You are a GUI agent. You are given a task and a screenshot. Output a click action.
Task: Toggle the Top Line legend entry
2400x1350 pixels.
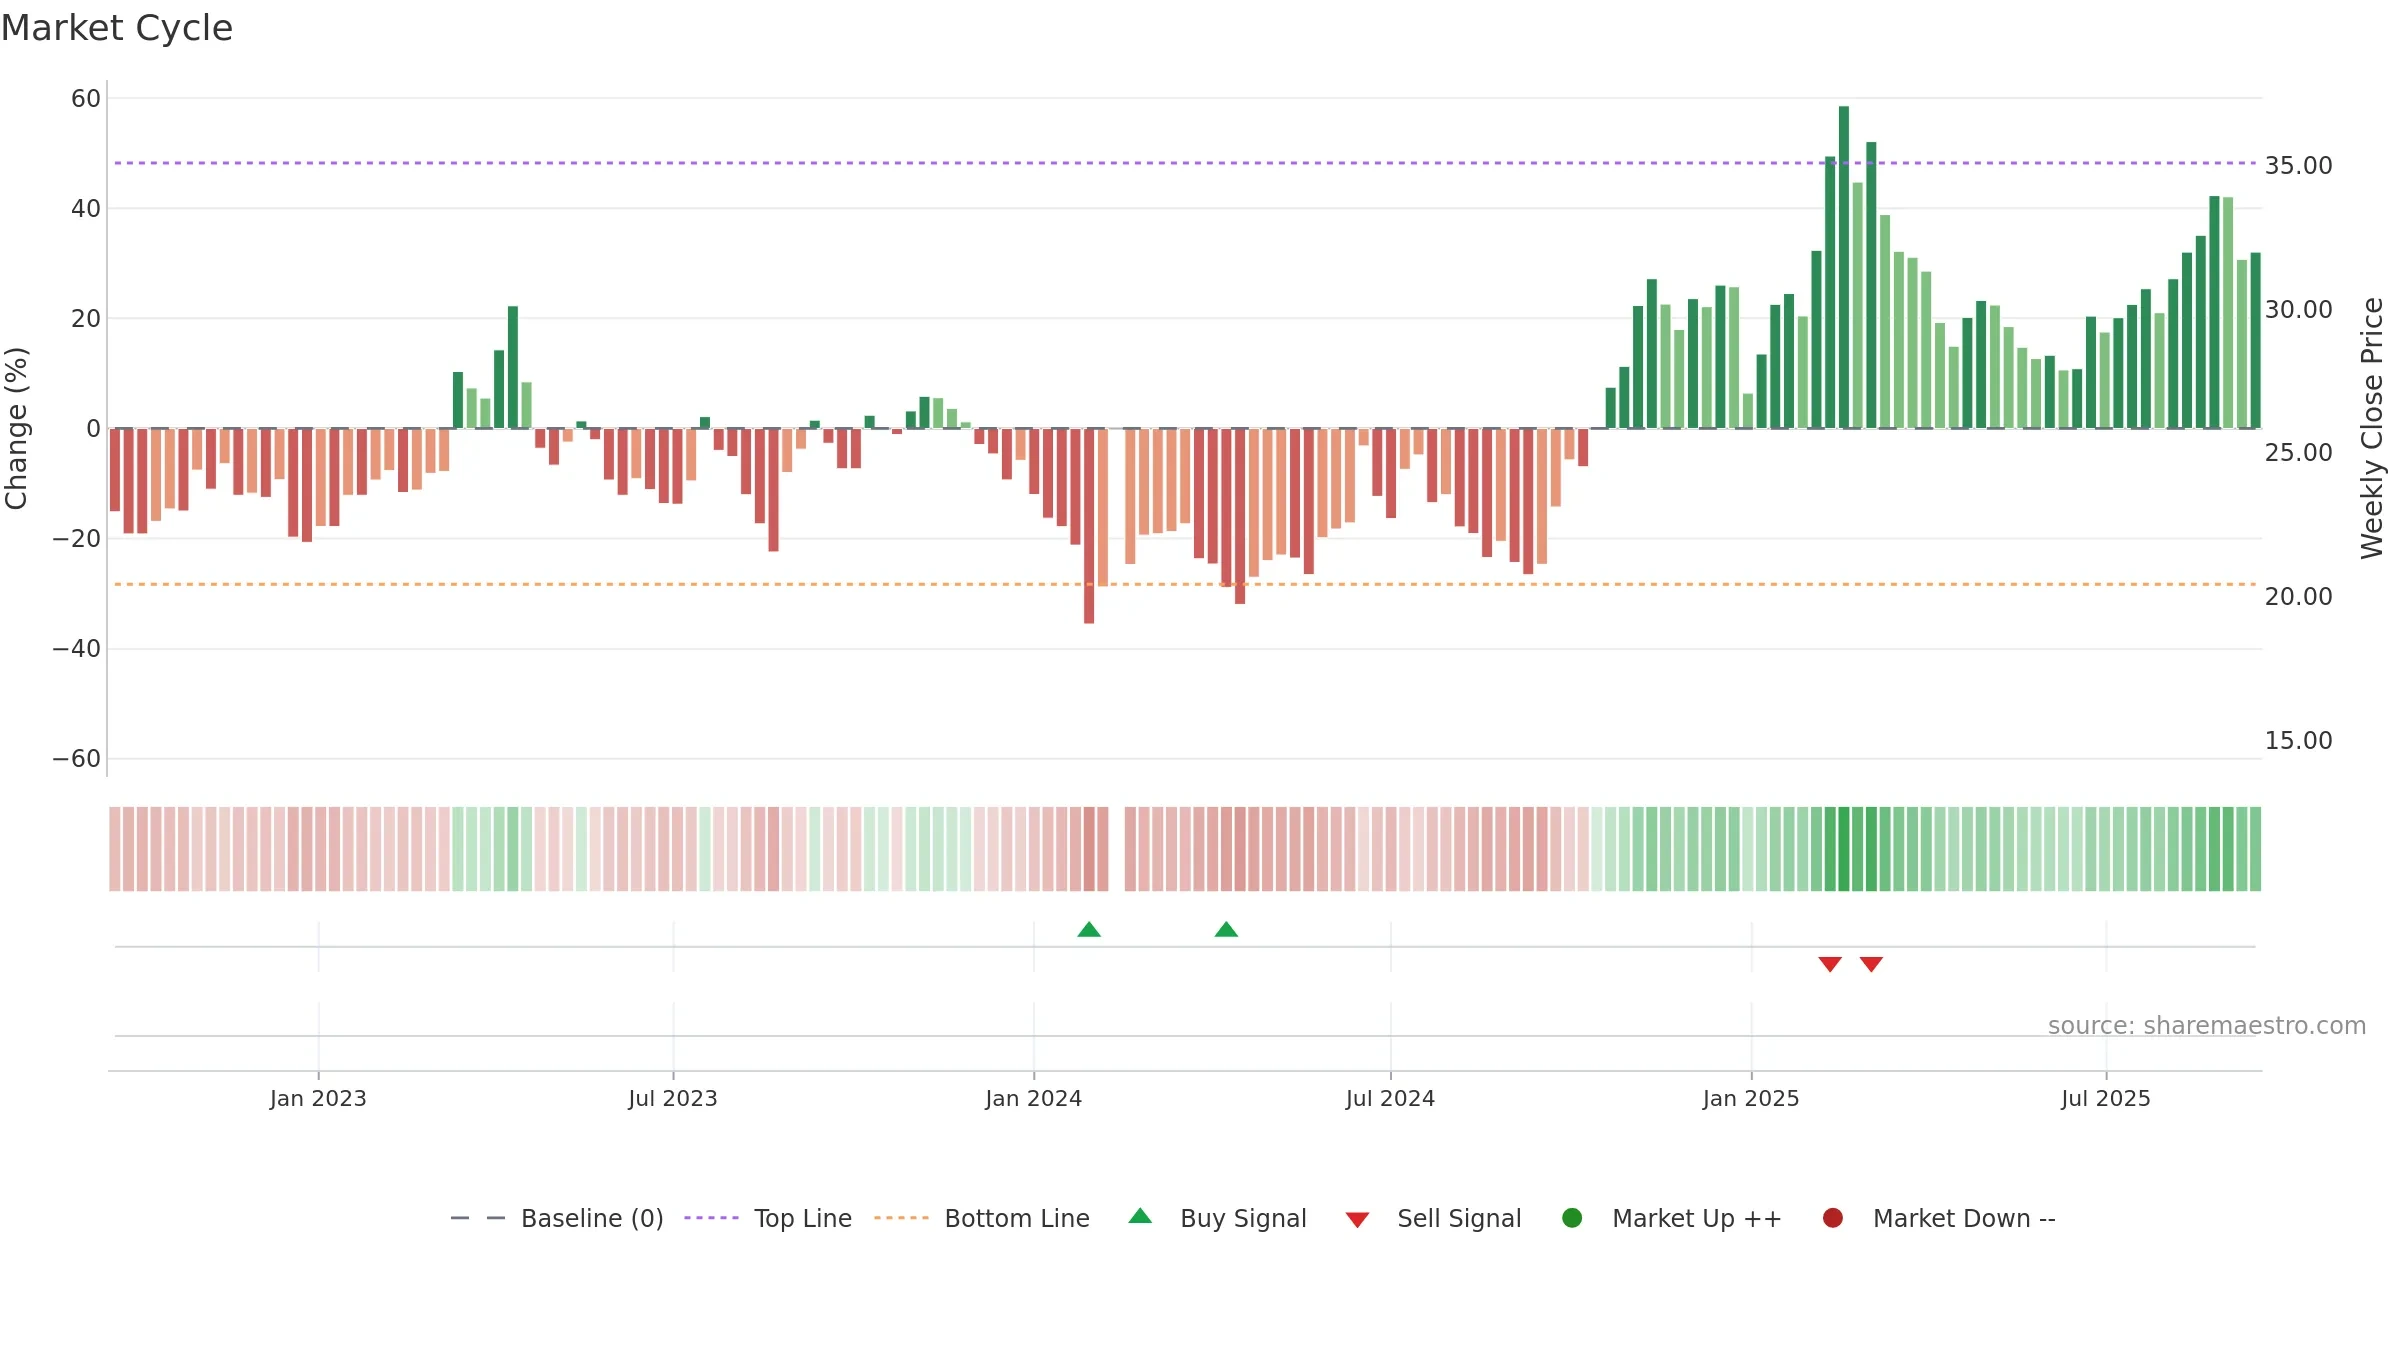768,1218
